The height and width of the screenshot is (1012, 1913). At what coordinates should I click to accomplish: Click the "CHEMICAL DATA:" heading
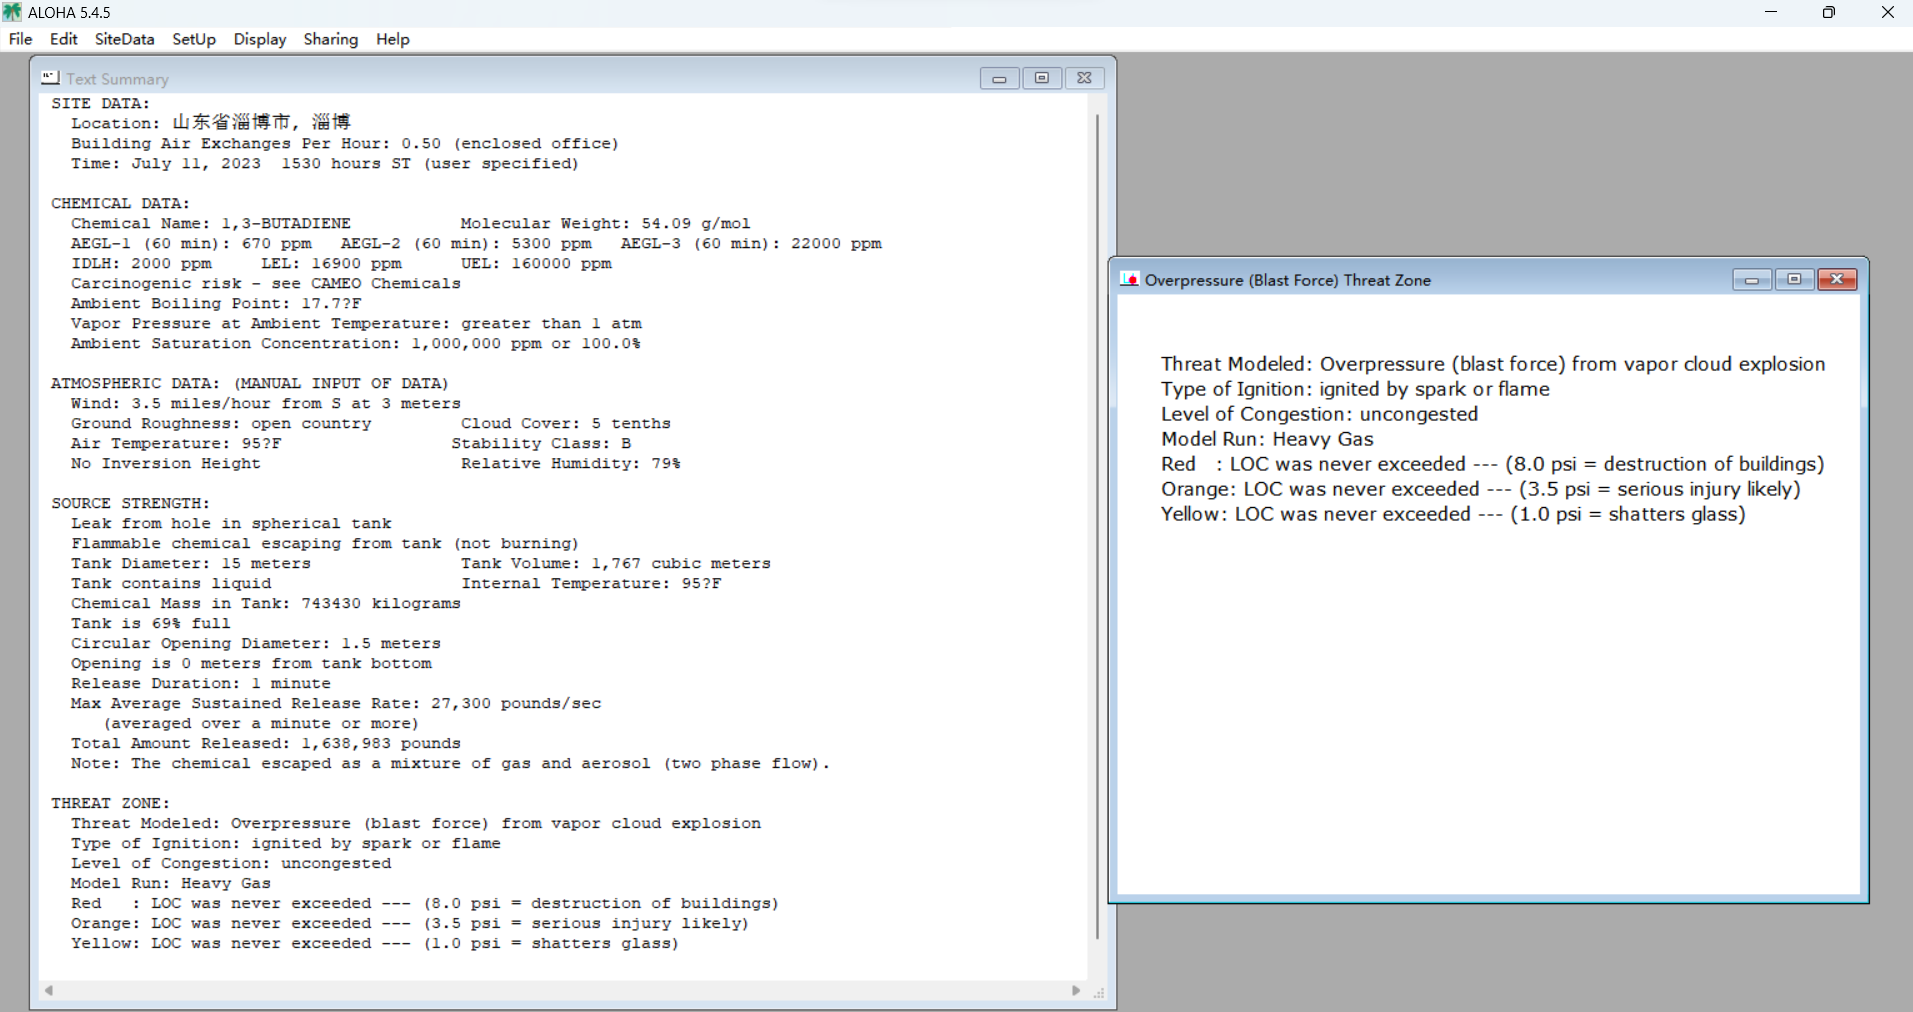(x=121, y=203)
